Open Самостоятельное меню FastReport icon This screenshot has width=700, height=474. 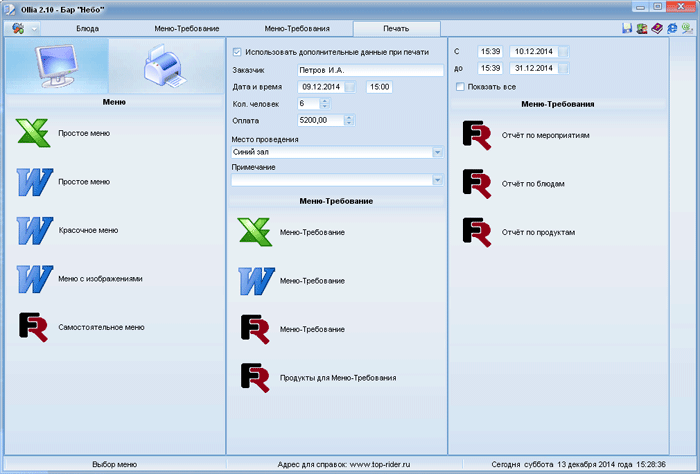33,327
